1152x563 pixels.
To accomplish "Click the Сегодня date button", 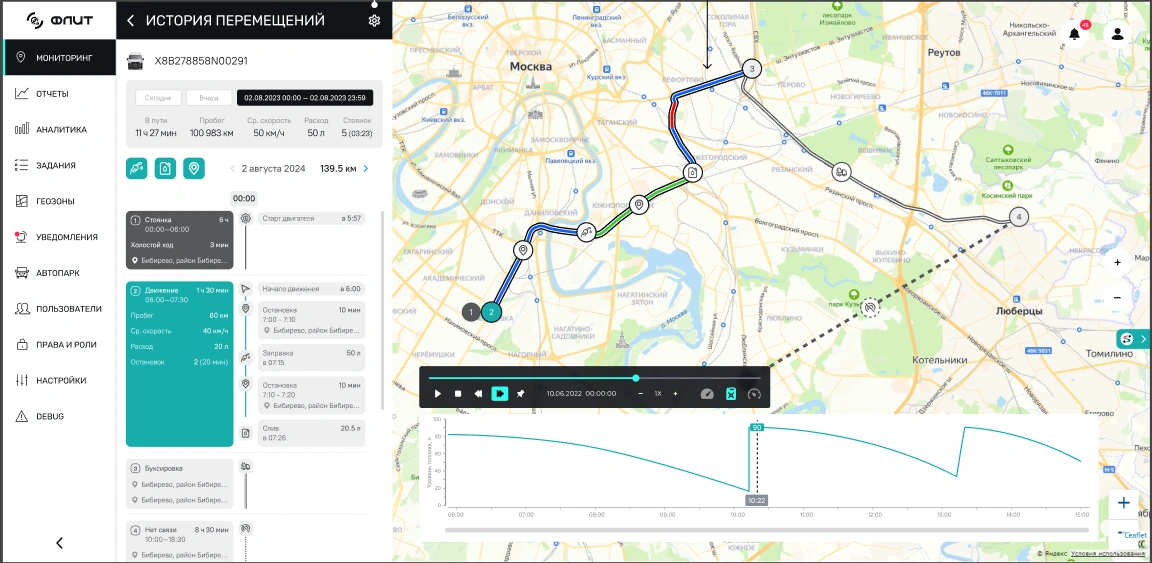I will [x=158, y=98].
